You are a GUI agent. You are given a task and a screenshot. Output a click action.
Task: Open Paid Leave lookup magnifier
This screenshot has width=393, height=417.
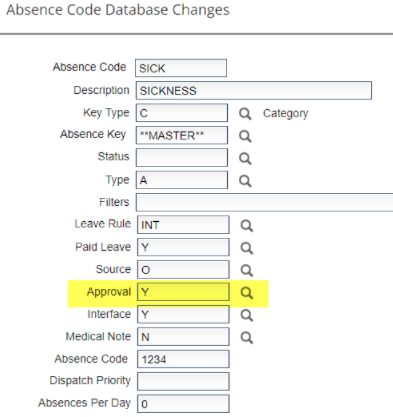coord(247,248)
